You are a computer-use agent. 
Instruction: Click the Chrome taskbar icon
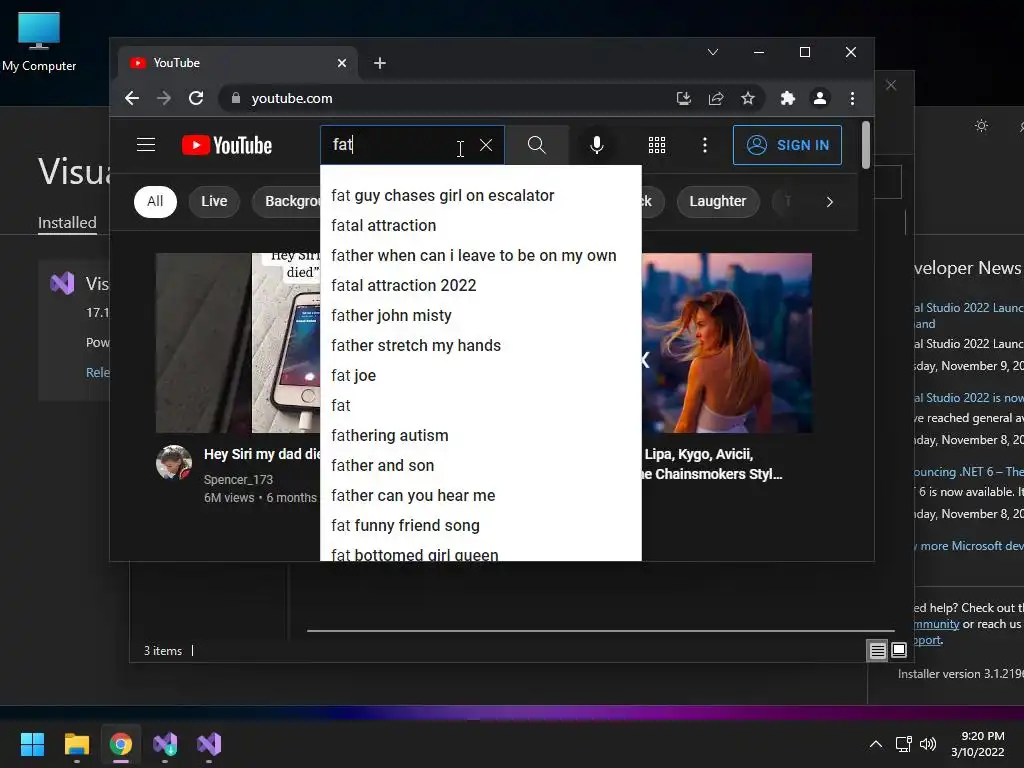[121, 744]
